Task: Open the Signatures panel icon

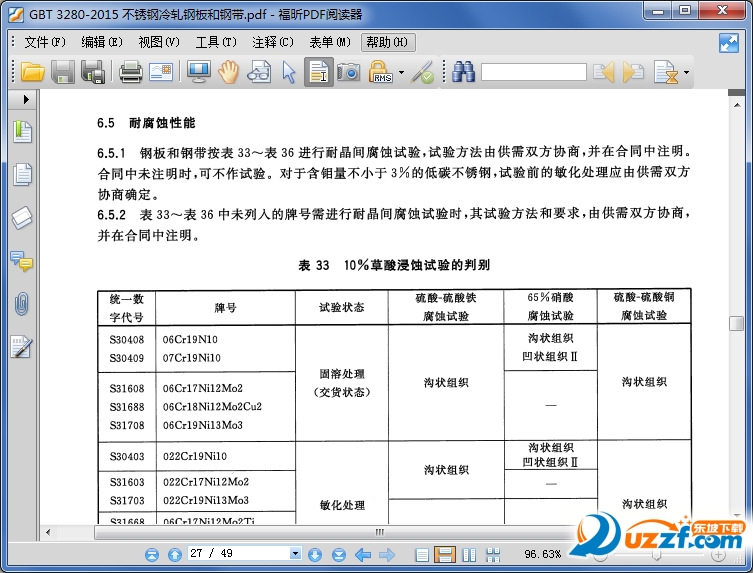Action: pyautogui.click(x=21, y=346)
